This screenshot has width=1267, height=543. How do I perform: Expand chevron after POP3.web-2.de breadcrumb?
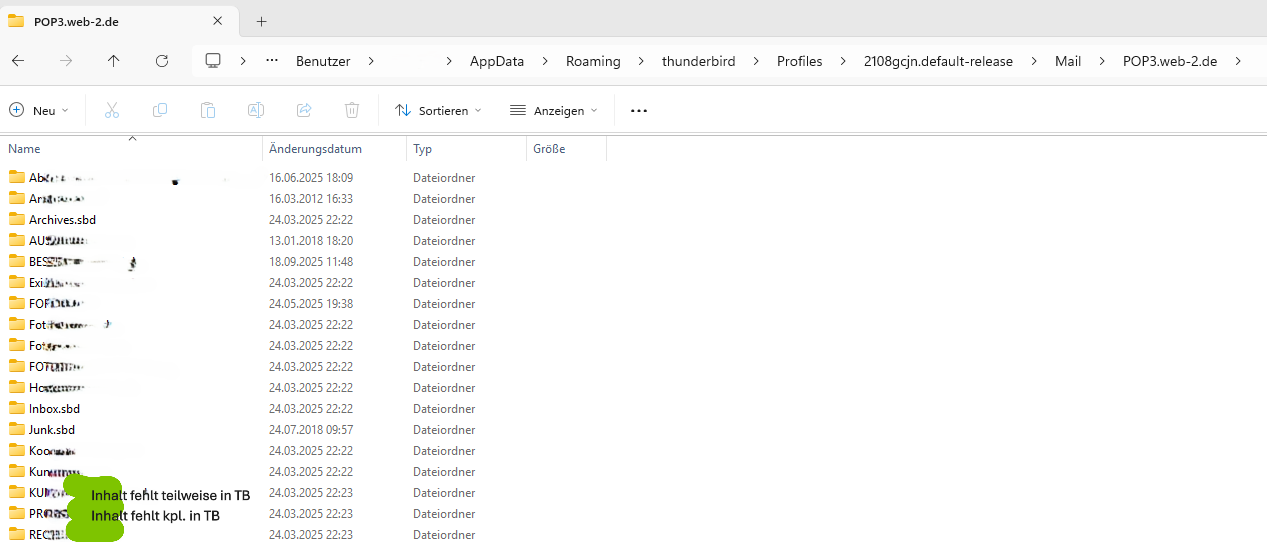click(1238, 61)
